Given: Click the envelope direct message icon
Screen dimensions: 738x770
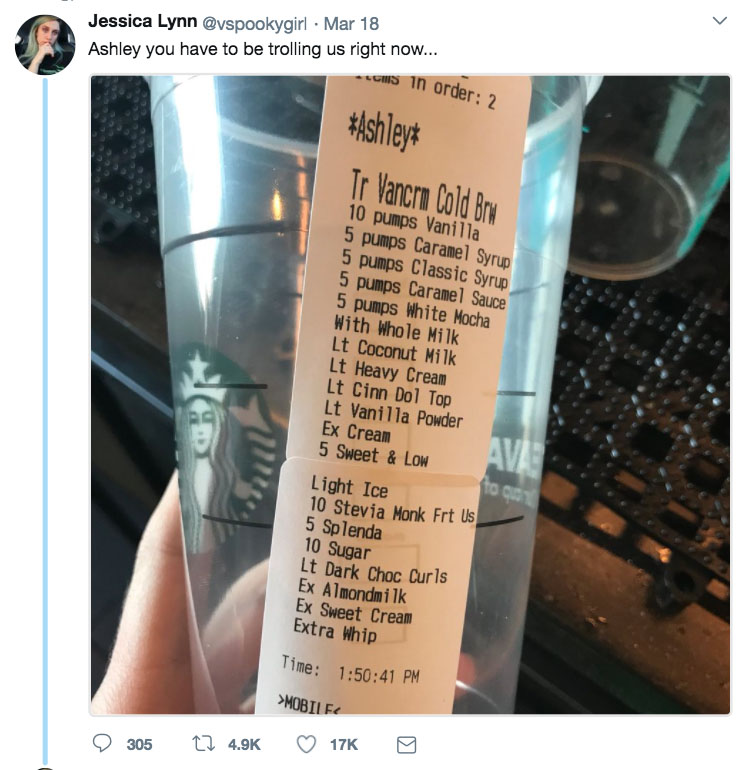Looking at the screenshot, I should click(x=406, y=744).
